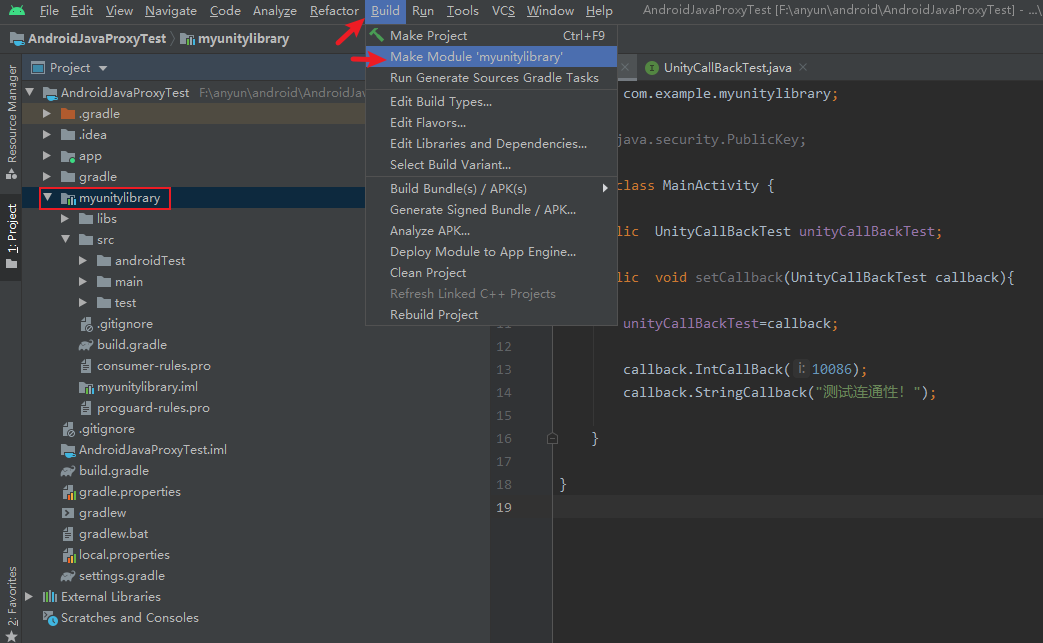The width and height of the screenshot is (1043, 643).
Task: Expand the androidTest folder
Action: 82,261
